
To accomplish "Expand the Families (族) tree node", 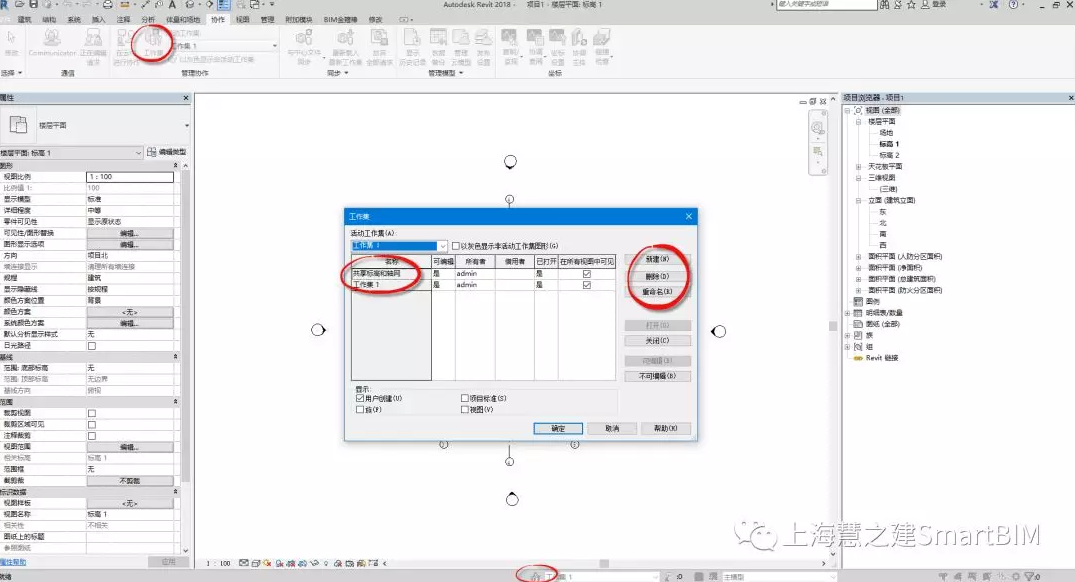I will pos(847,336).
